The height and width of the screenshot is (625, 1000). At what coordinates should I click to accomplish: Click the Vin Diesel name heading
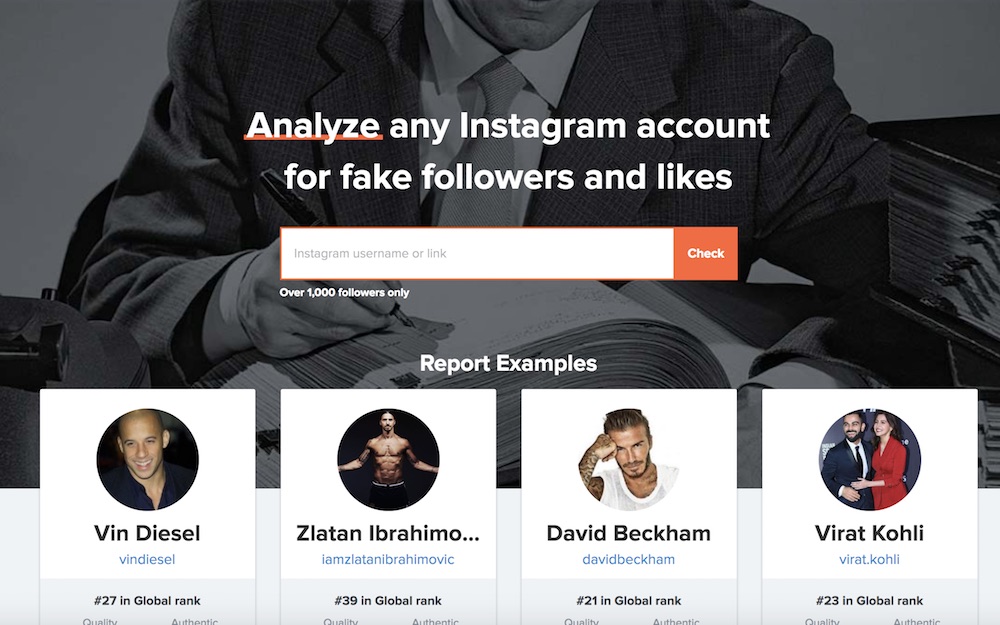(x=147, y=533)
